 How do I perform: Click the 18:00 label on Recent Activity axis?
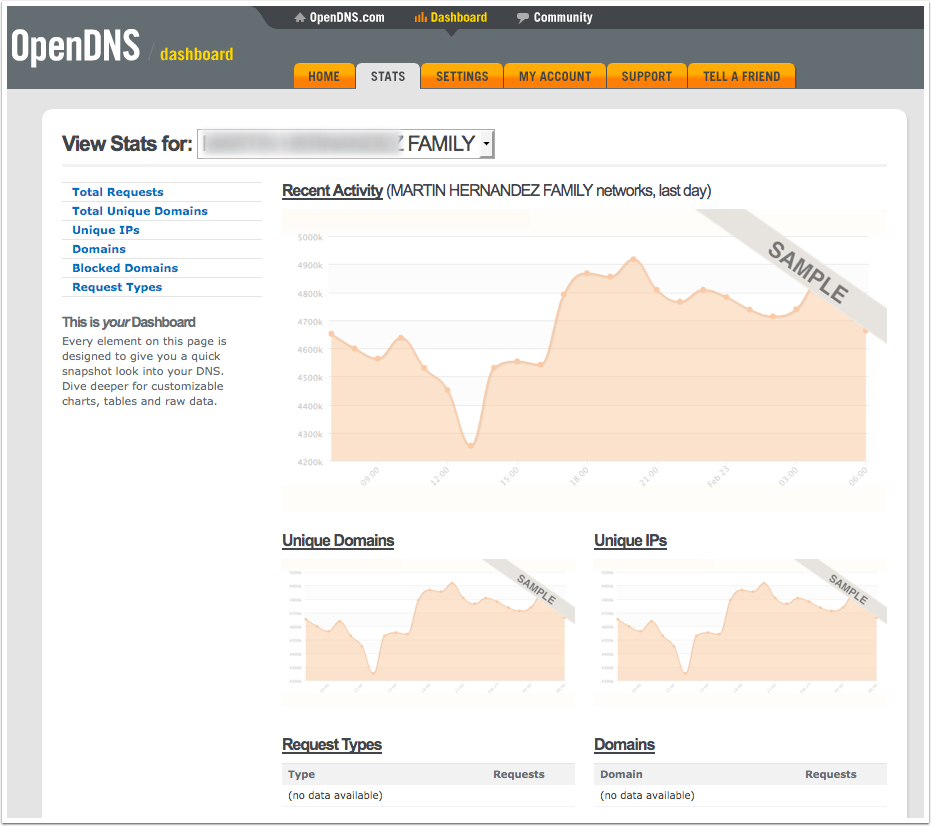[x=579, y=476]
